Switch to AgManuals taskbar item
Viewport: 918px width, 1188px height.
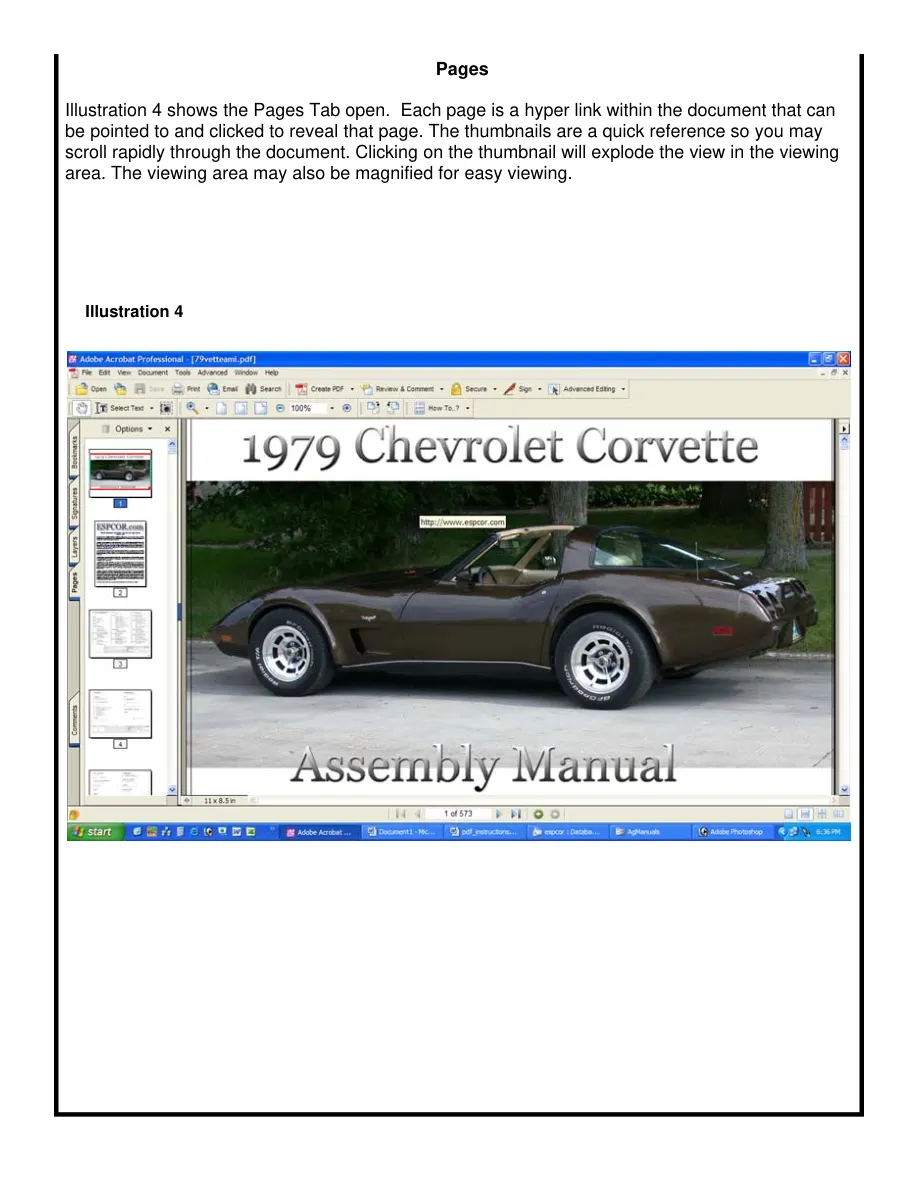(648, 832)
